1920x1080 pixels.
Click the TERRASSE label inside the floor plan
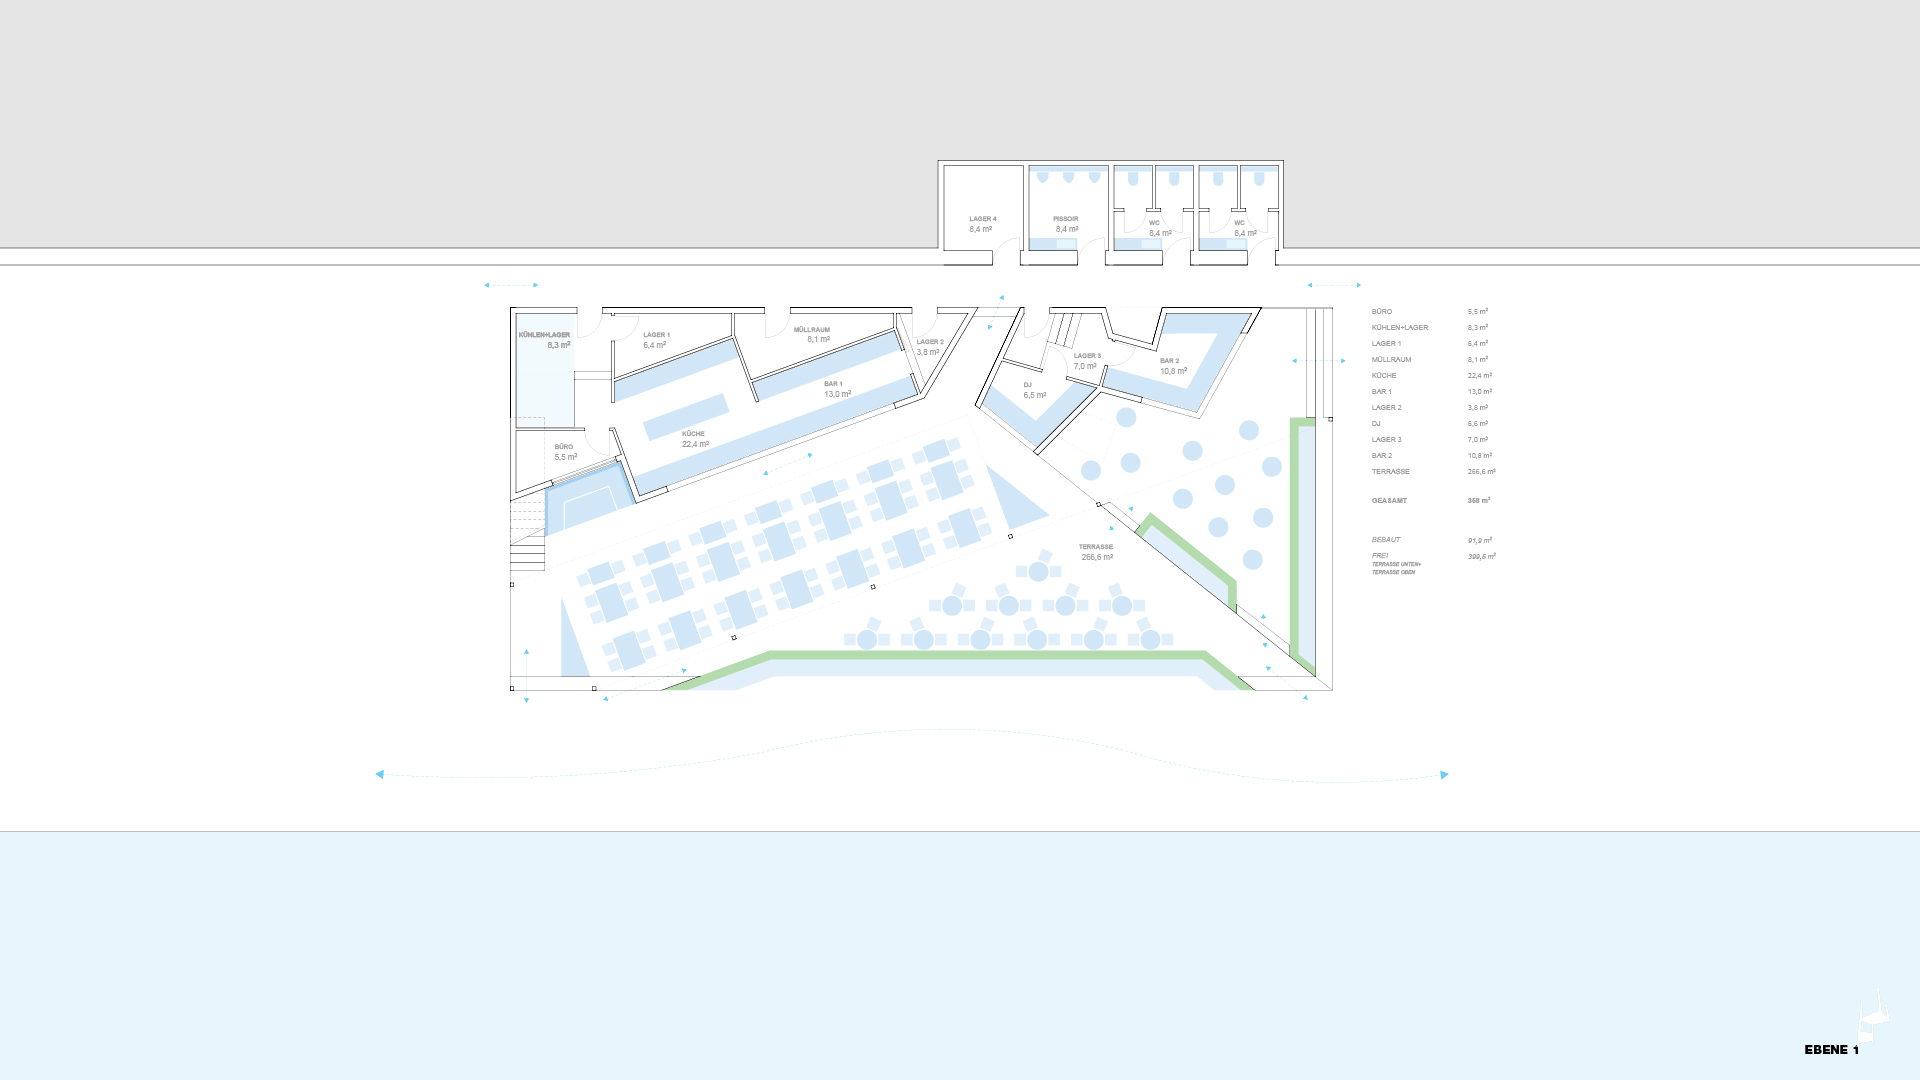[x=1095, y=547]
